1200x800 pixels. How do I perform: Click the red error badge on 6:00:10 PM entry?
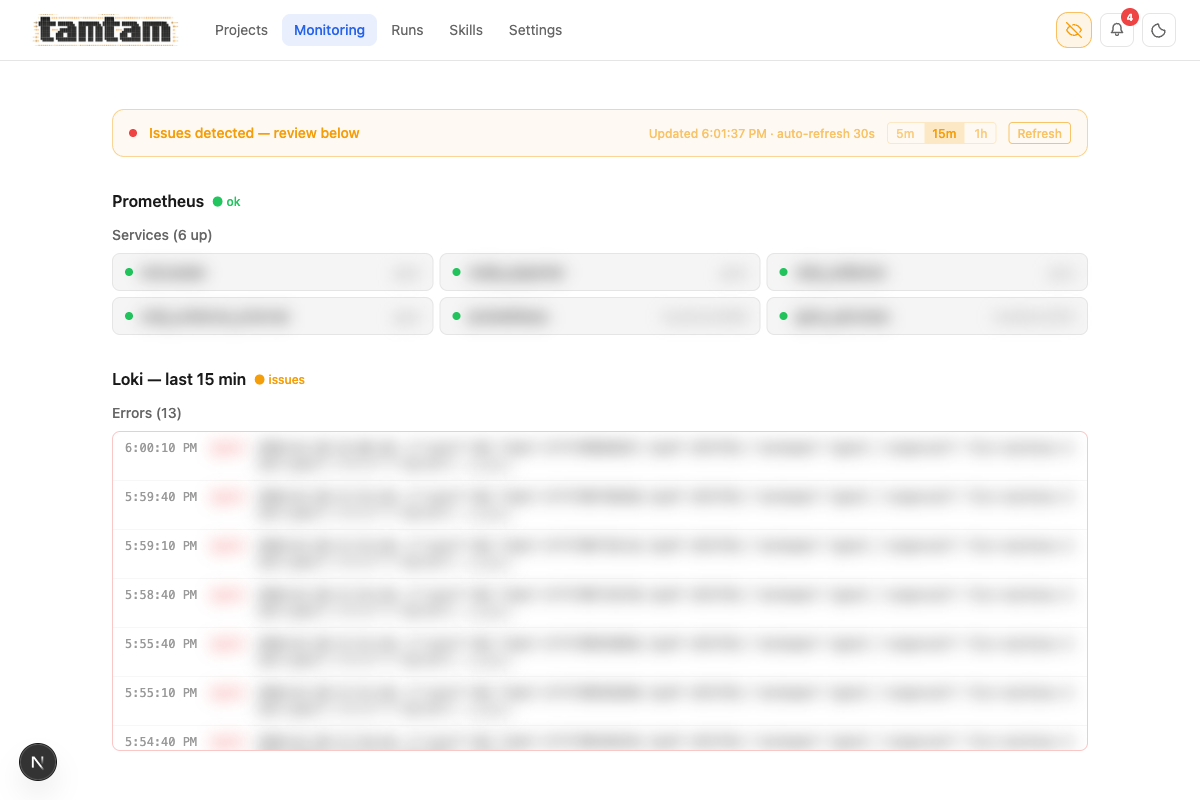coord(226,448)
